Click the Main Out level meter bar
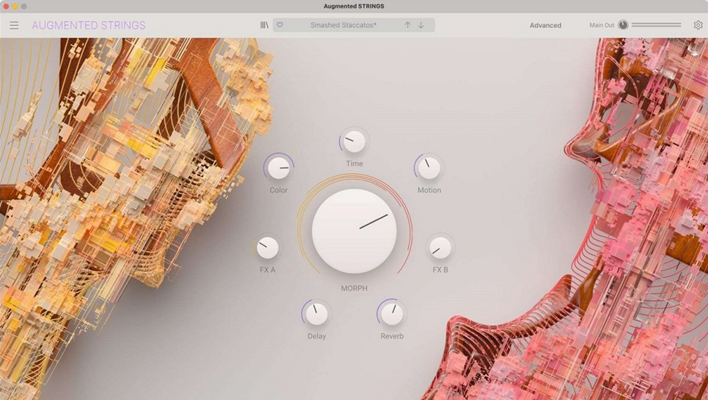 point(656,25)
